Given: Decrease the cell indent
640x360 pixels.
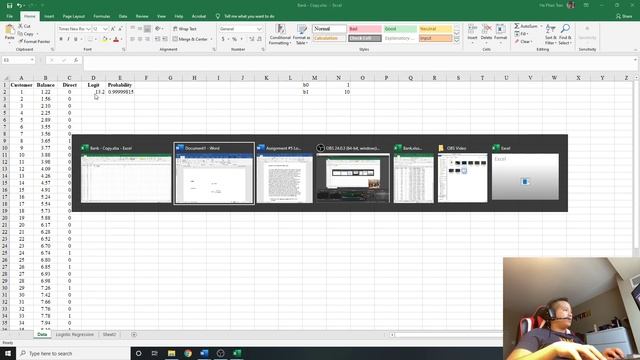Looking at the screenshot, I should (158, 39).
